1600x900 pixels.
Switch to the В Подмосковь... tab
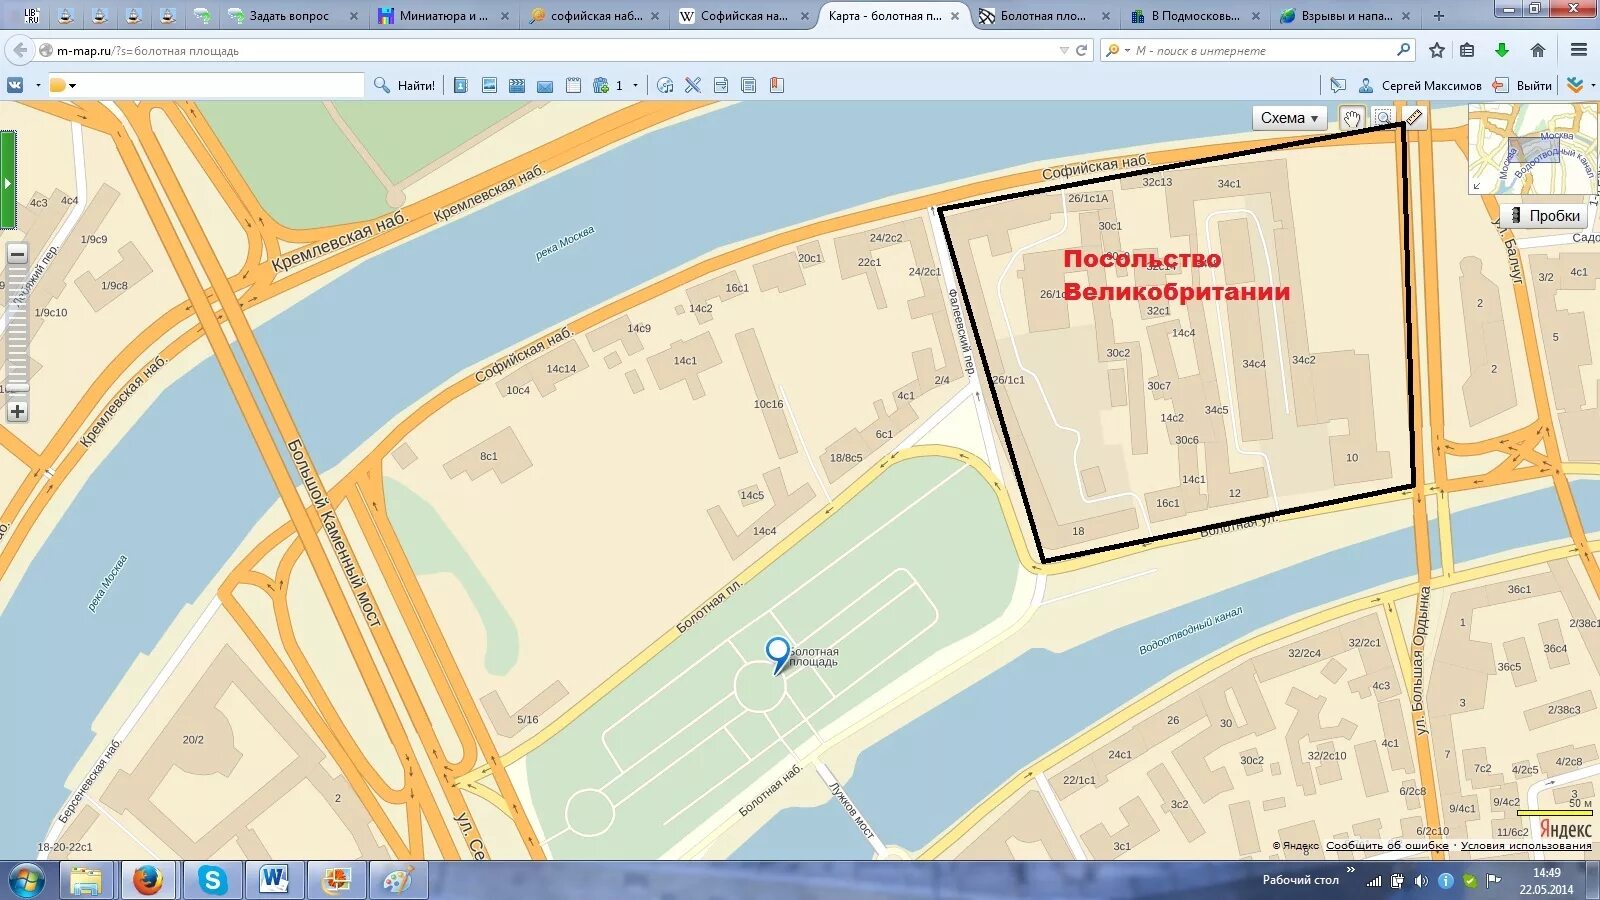pos(1195,16)
